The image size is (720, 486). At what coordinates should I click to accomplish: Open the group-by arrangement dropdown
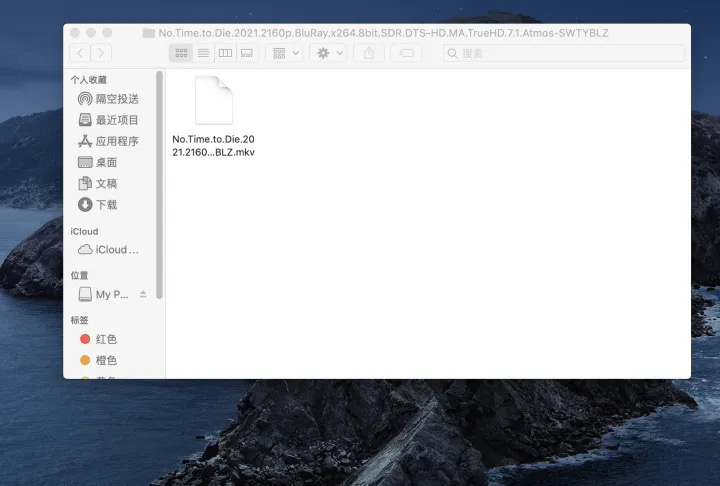point(286,53)
